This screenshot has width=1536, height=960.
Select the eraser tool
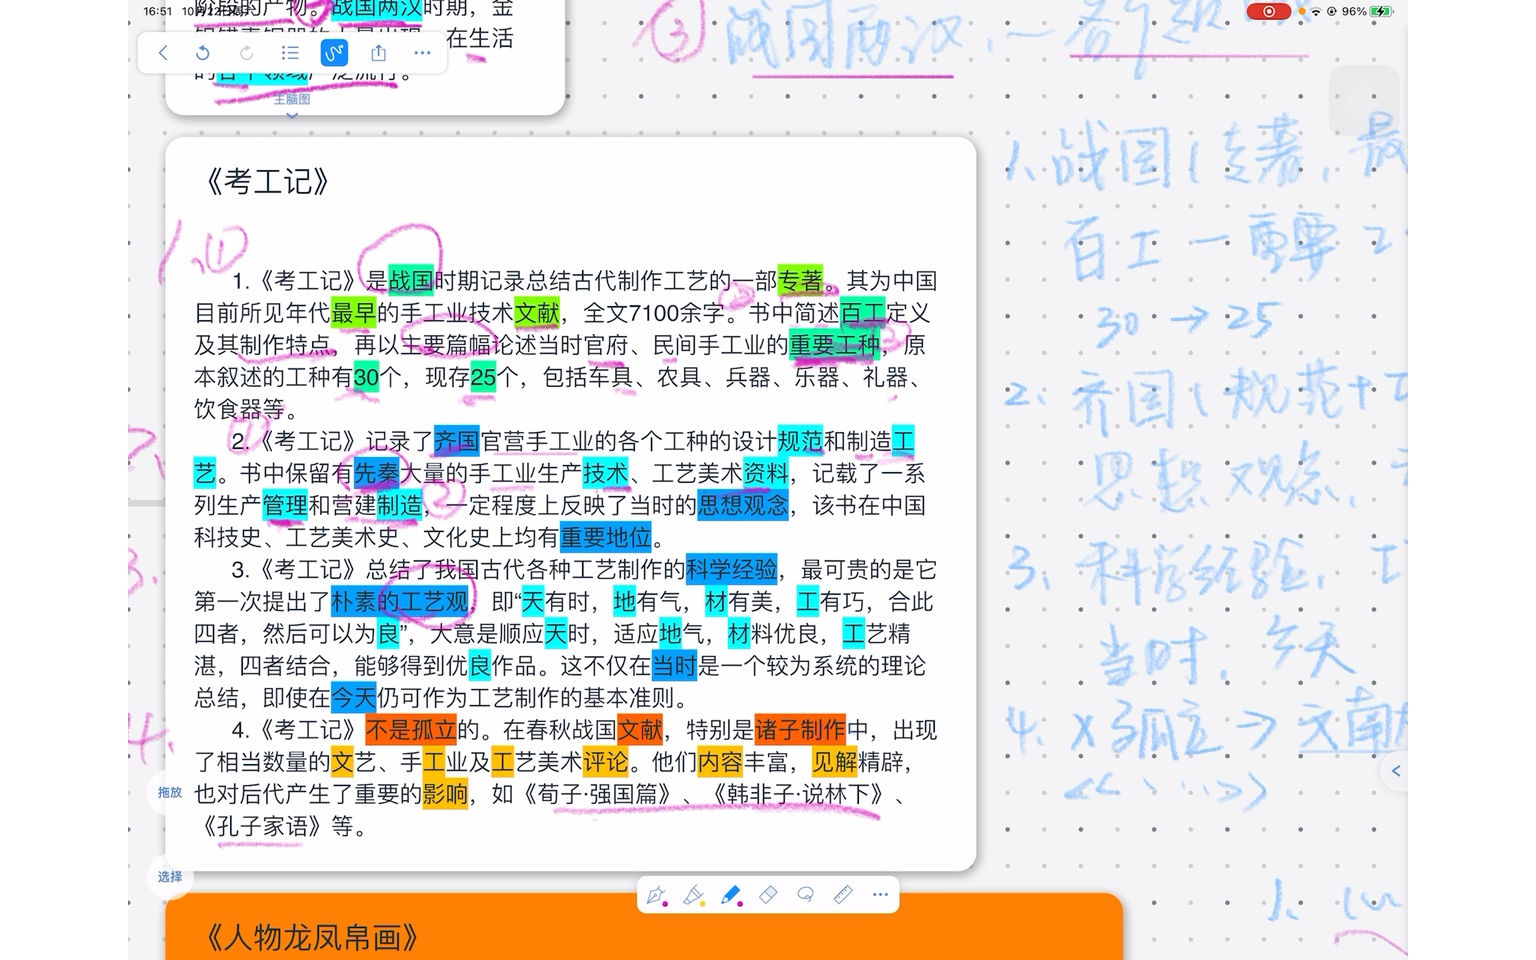(768, 895)
